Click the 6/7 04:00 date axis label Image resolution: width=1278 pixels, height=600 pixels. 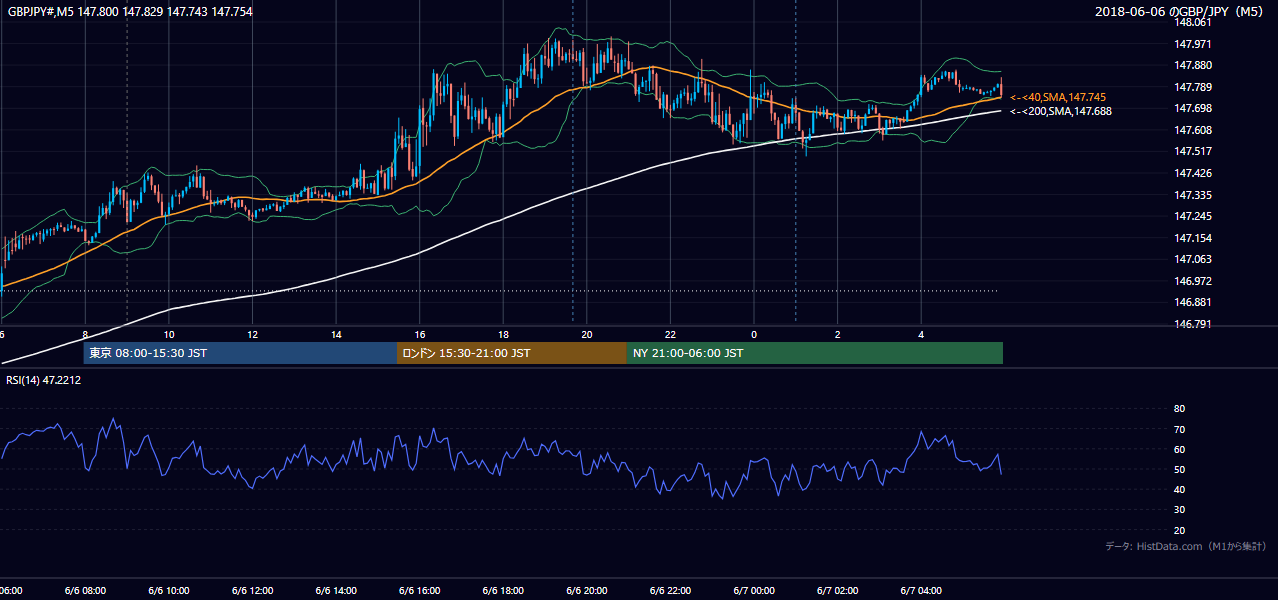pos(921,591)
